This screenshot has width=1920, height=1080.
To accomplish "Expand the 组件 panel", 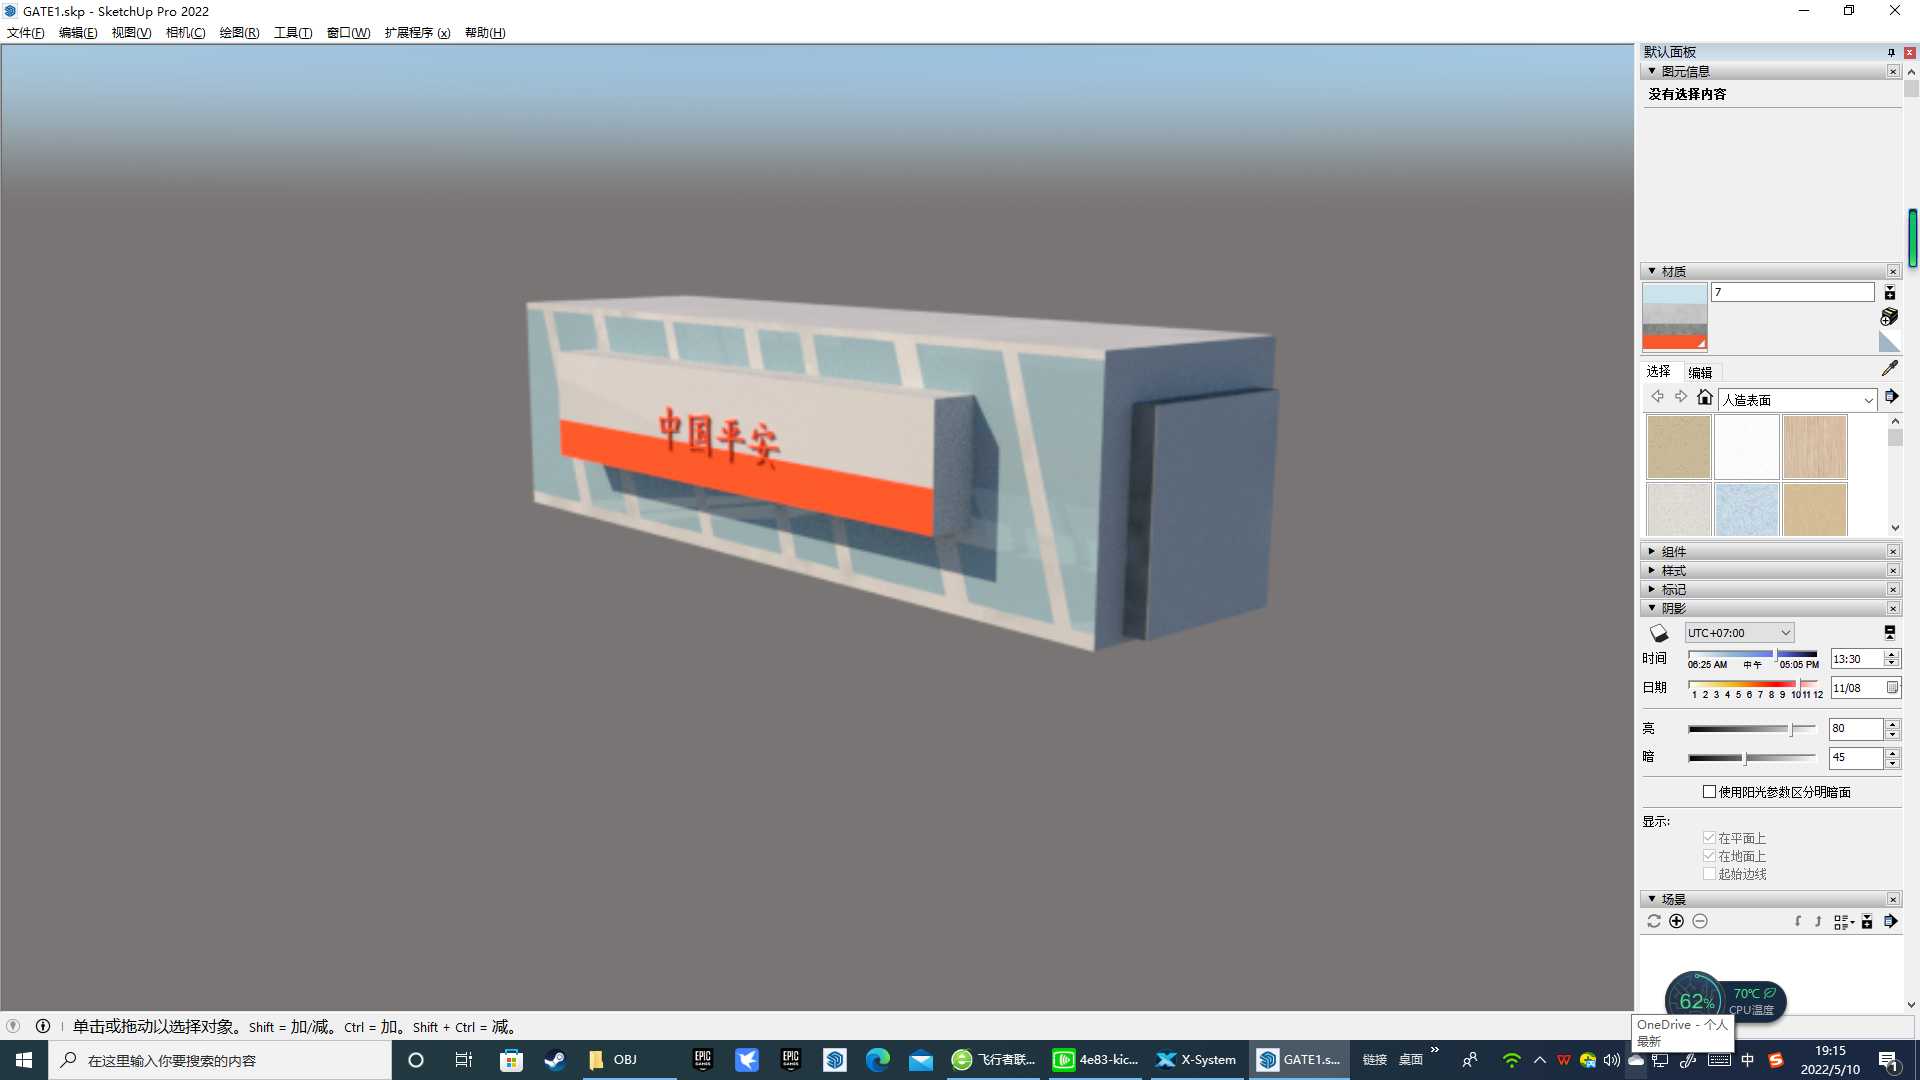I will [1652, 551].
